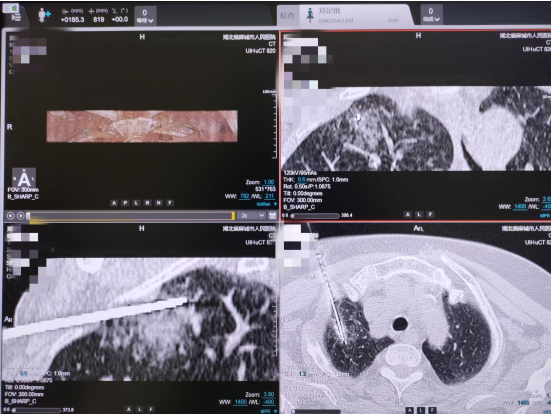Screen dimensions: 551x414
Task: Click the orientation cube showing letter A
Action: pyautogui.click(x=24, y=178)
